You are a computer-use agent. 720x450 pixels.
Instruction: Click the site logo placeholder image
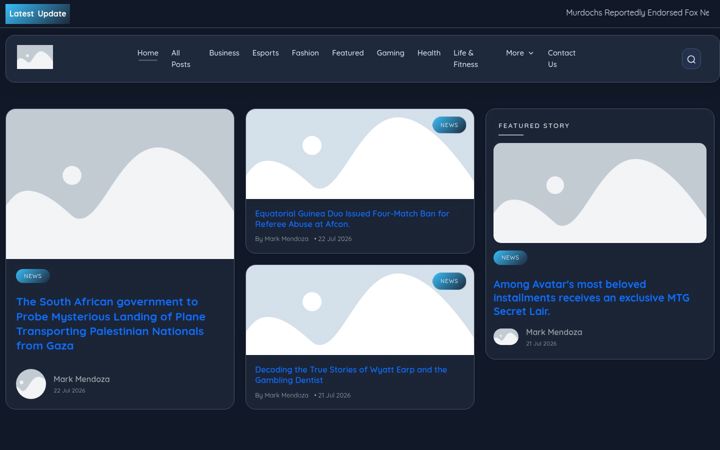[x=35, y=57]
